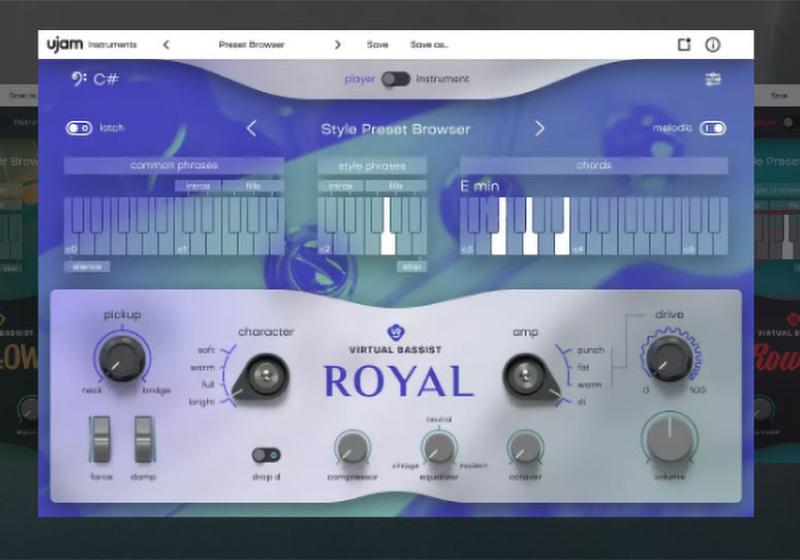The height and width of the screenshot is (560, 800).
Task: Select intros tab under common phrases
Action: tap(197, 186)
